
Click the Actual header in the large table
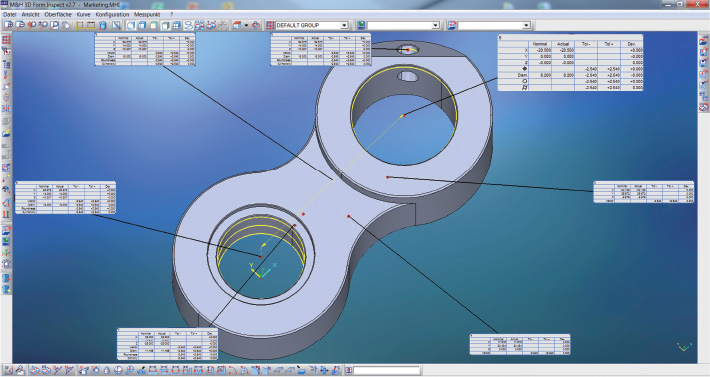[563, 44]
